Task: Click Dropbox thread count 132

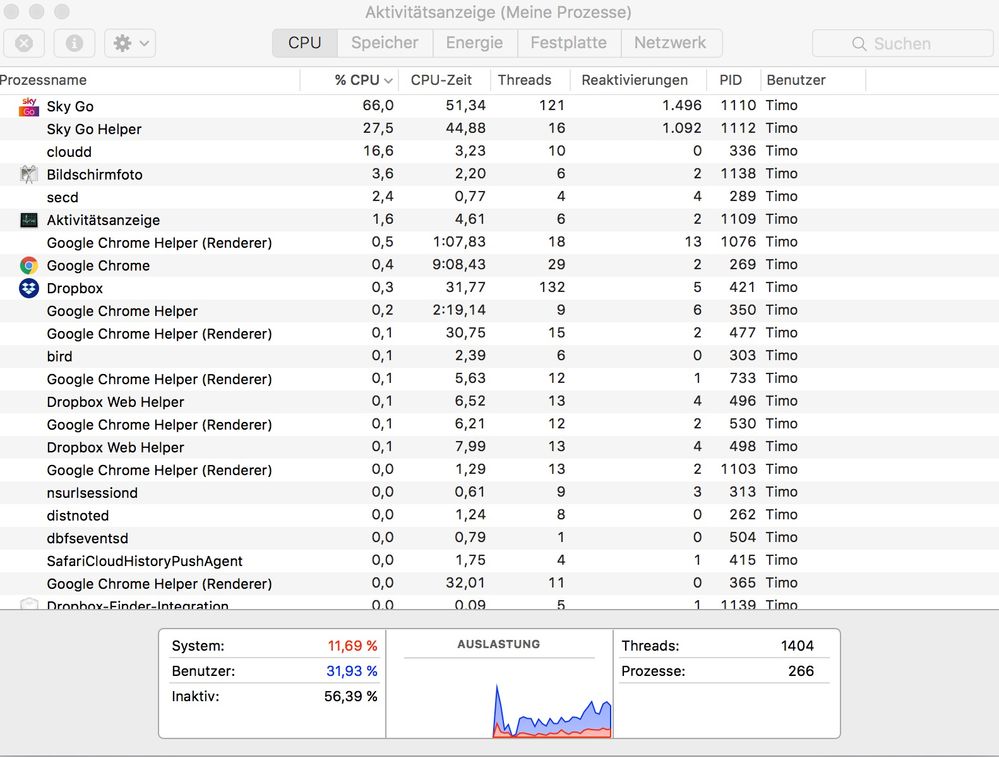Action: 552,287
